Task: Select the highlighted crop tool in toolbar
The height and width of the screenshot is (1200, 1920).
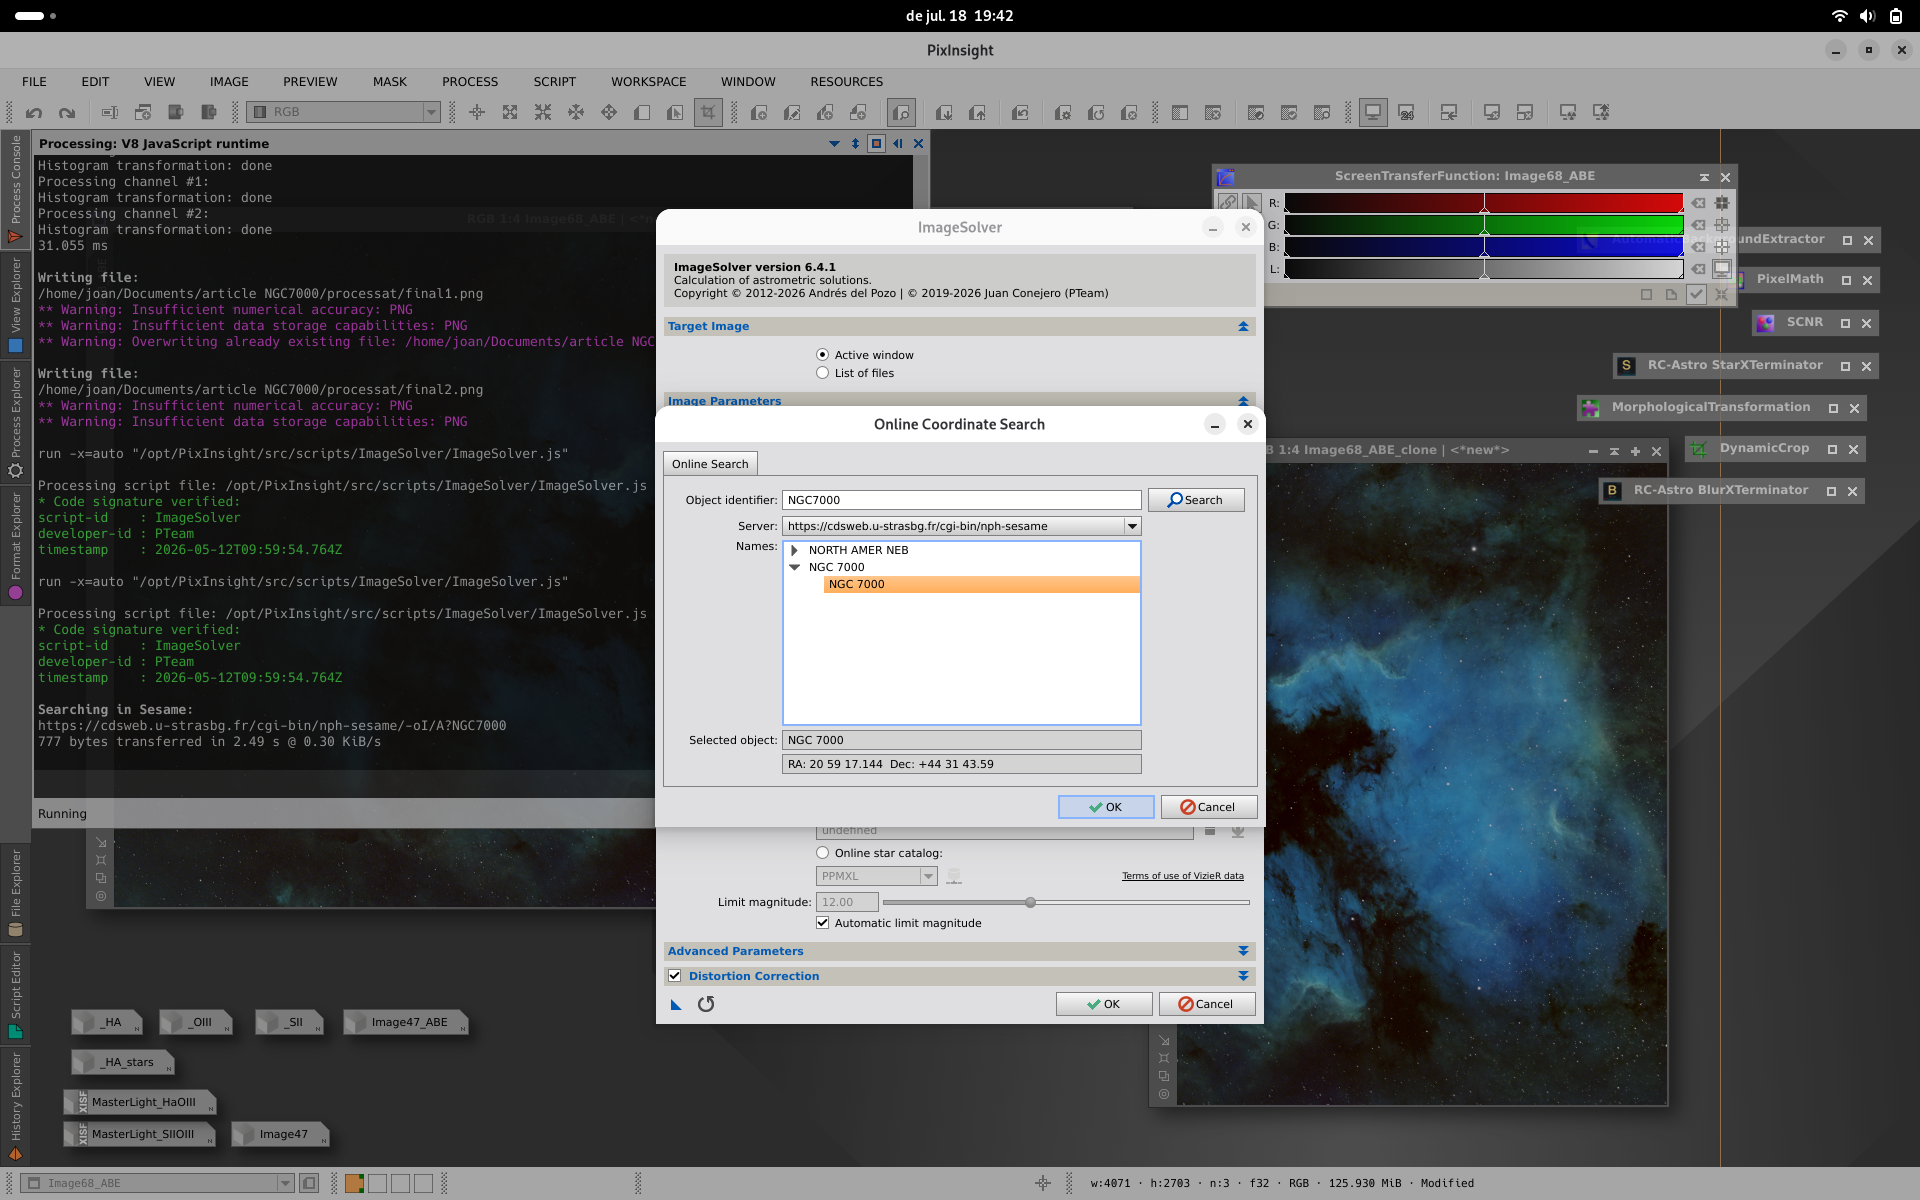Action: click(708, 113)
